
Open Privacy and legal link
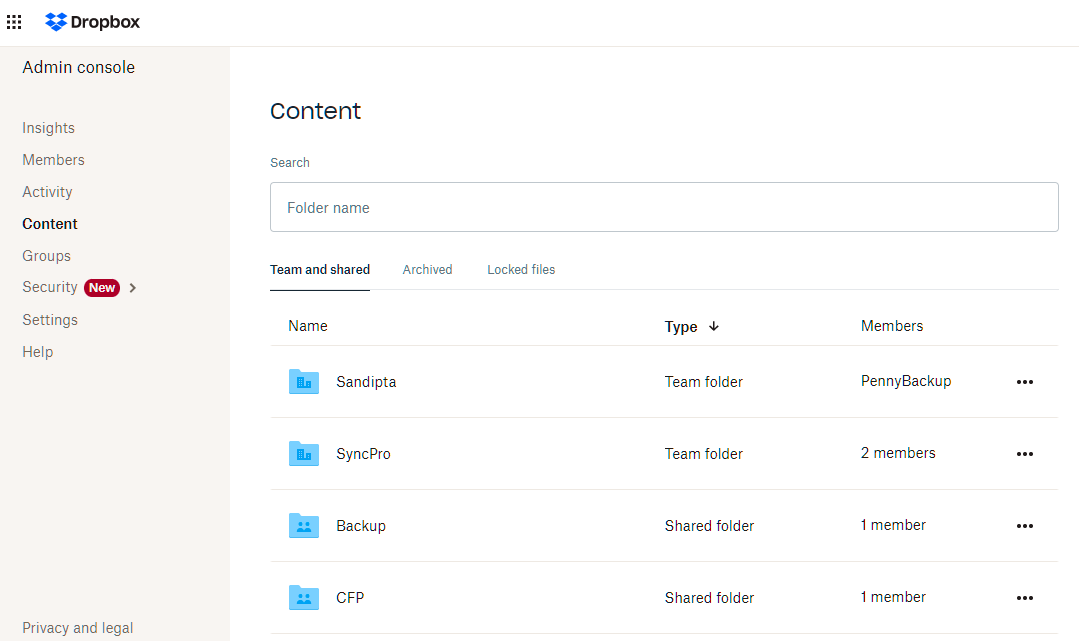pos(77,628)
